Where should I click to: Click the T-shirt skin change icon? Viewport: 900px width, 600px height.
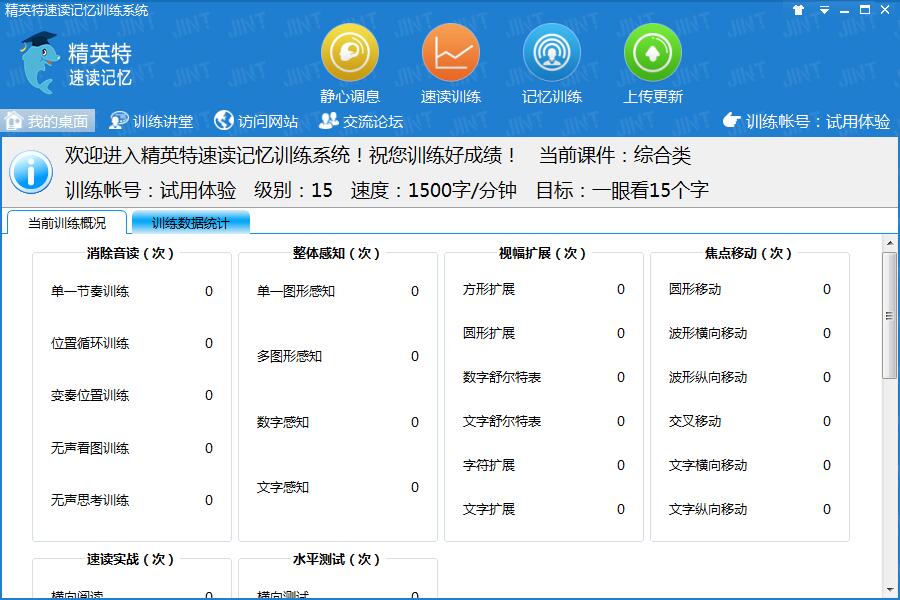click(798, 10)
